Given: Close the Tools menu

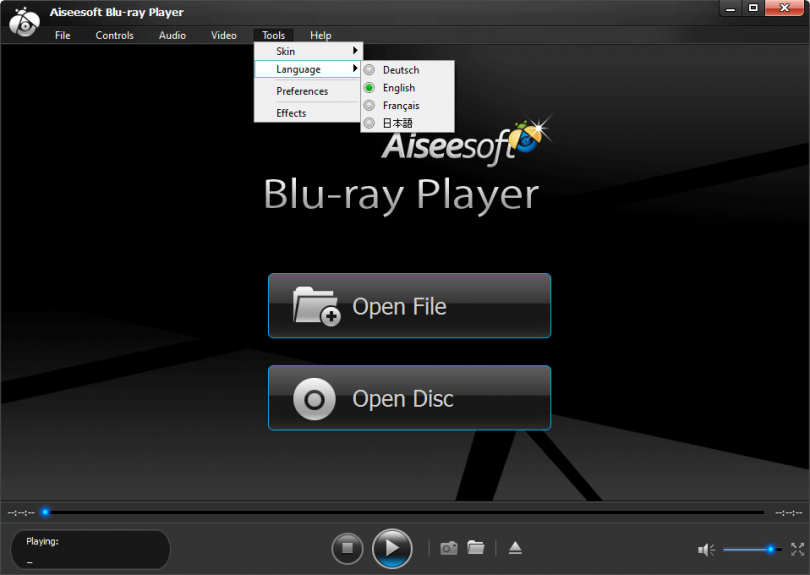Looking at the screenshot, I should (273, 35).
